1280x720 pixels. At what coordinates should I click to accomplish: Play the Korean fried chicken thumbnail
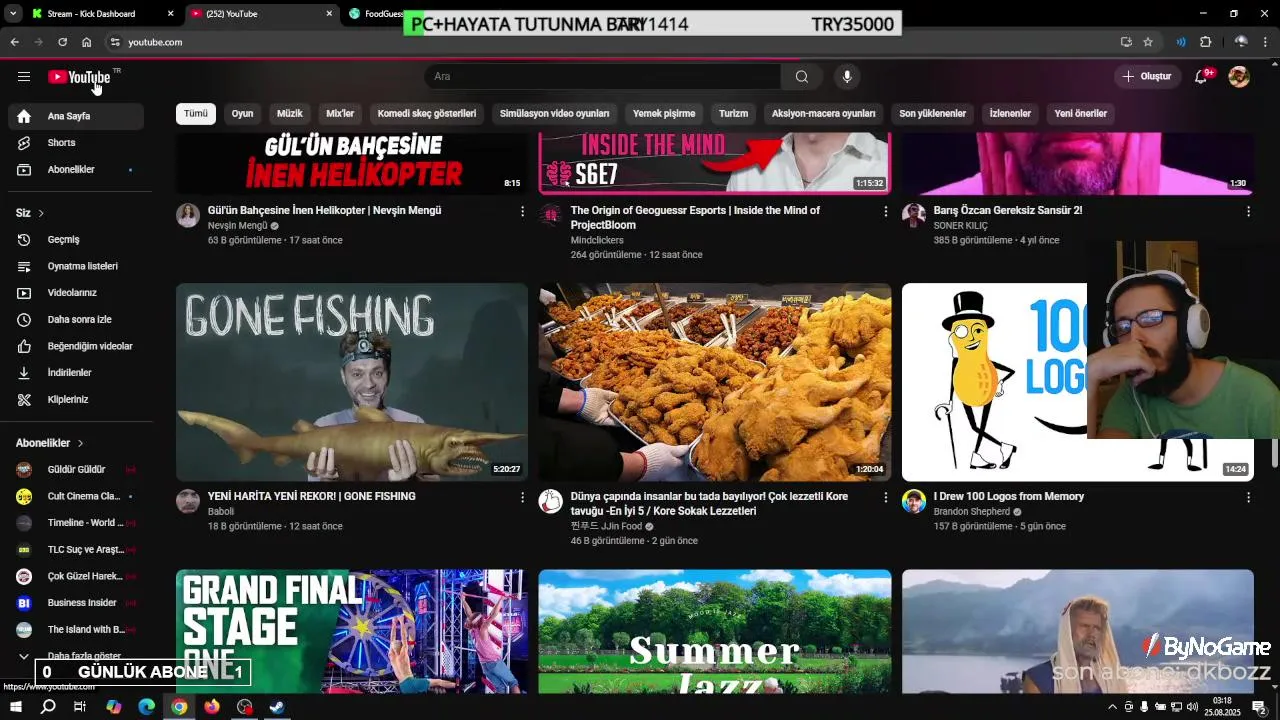pos(715,382)
